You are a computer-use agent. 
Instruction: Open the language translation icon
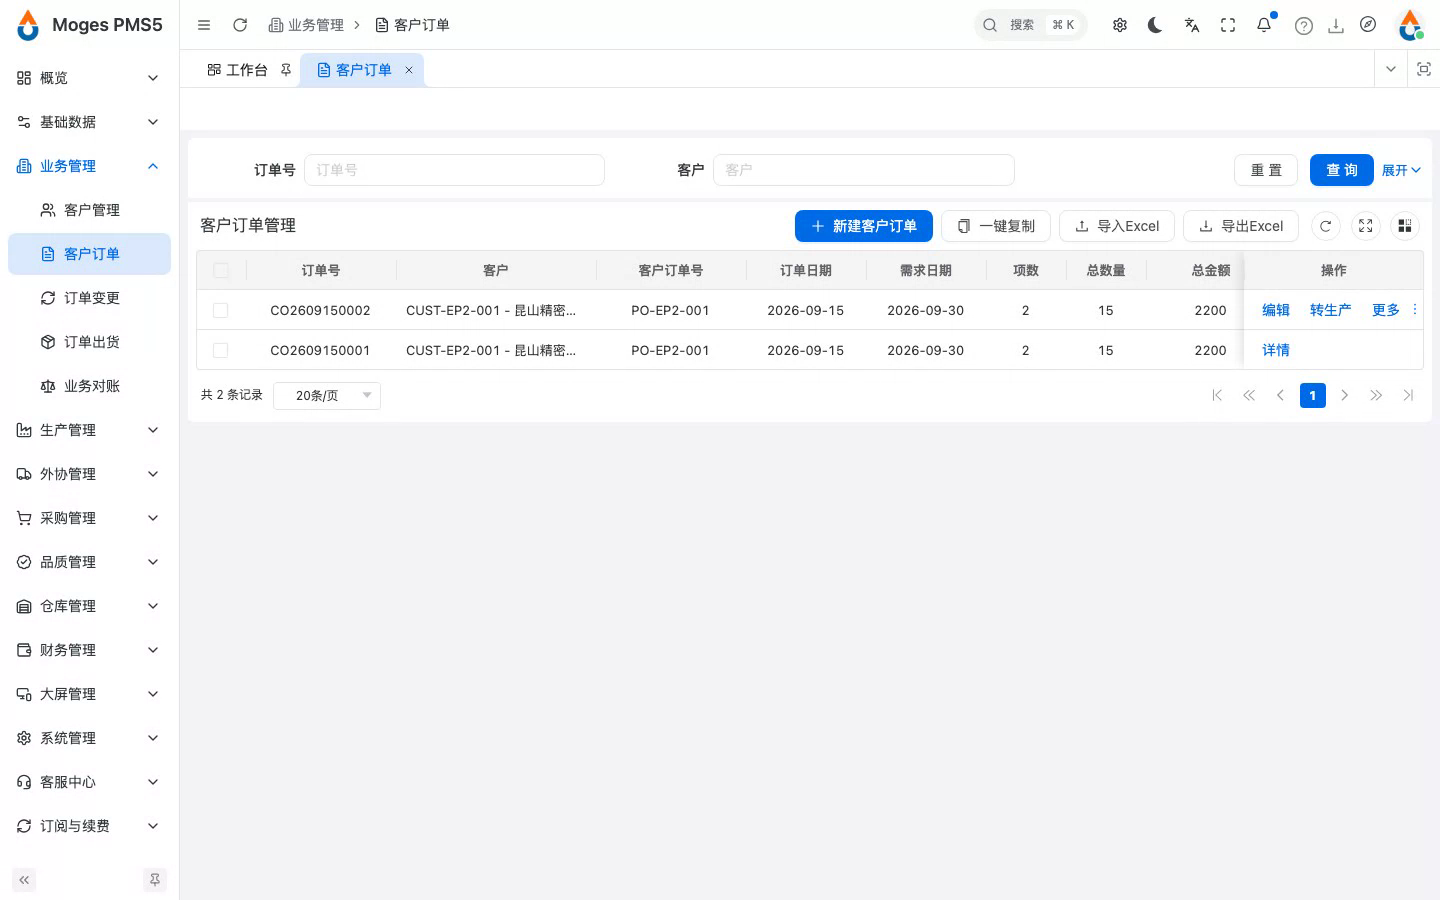click(x=1192, y=25)
